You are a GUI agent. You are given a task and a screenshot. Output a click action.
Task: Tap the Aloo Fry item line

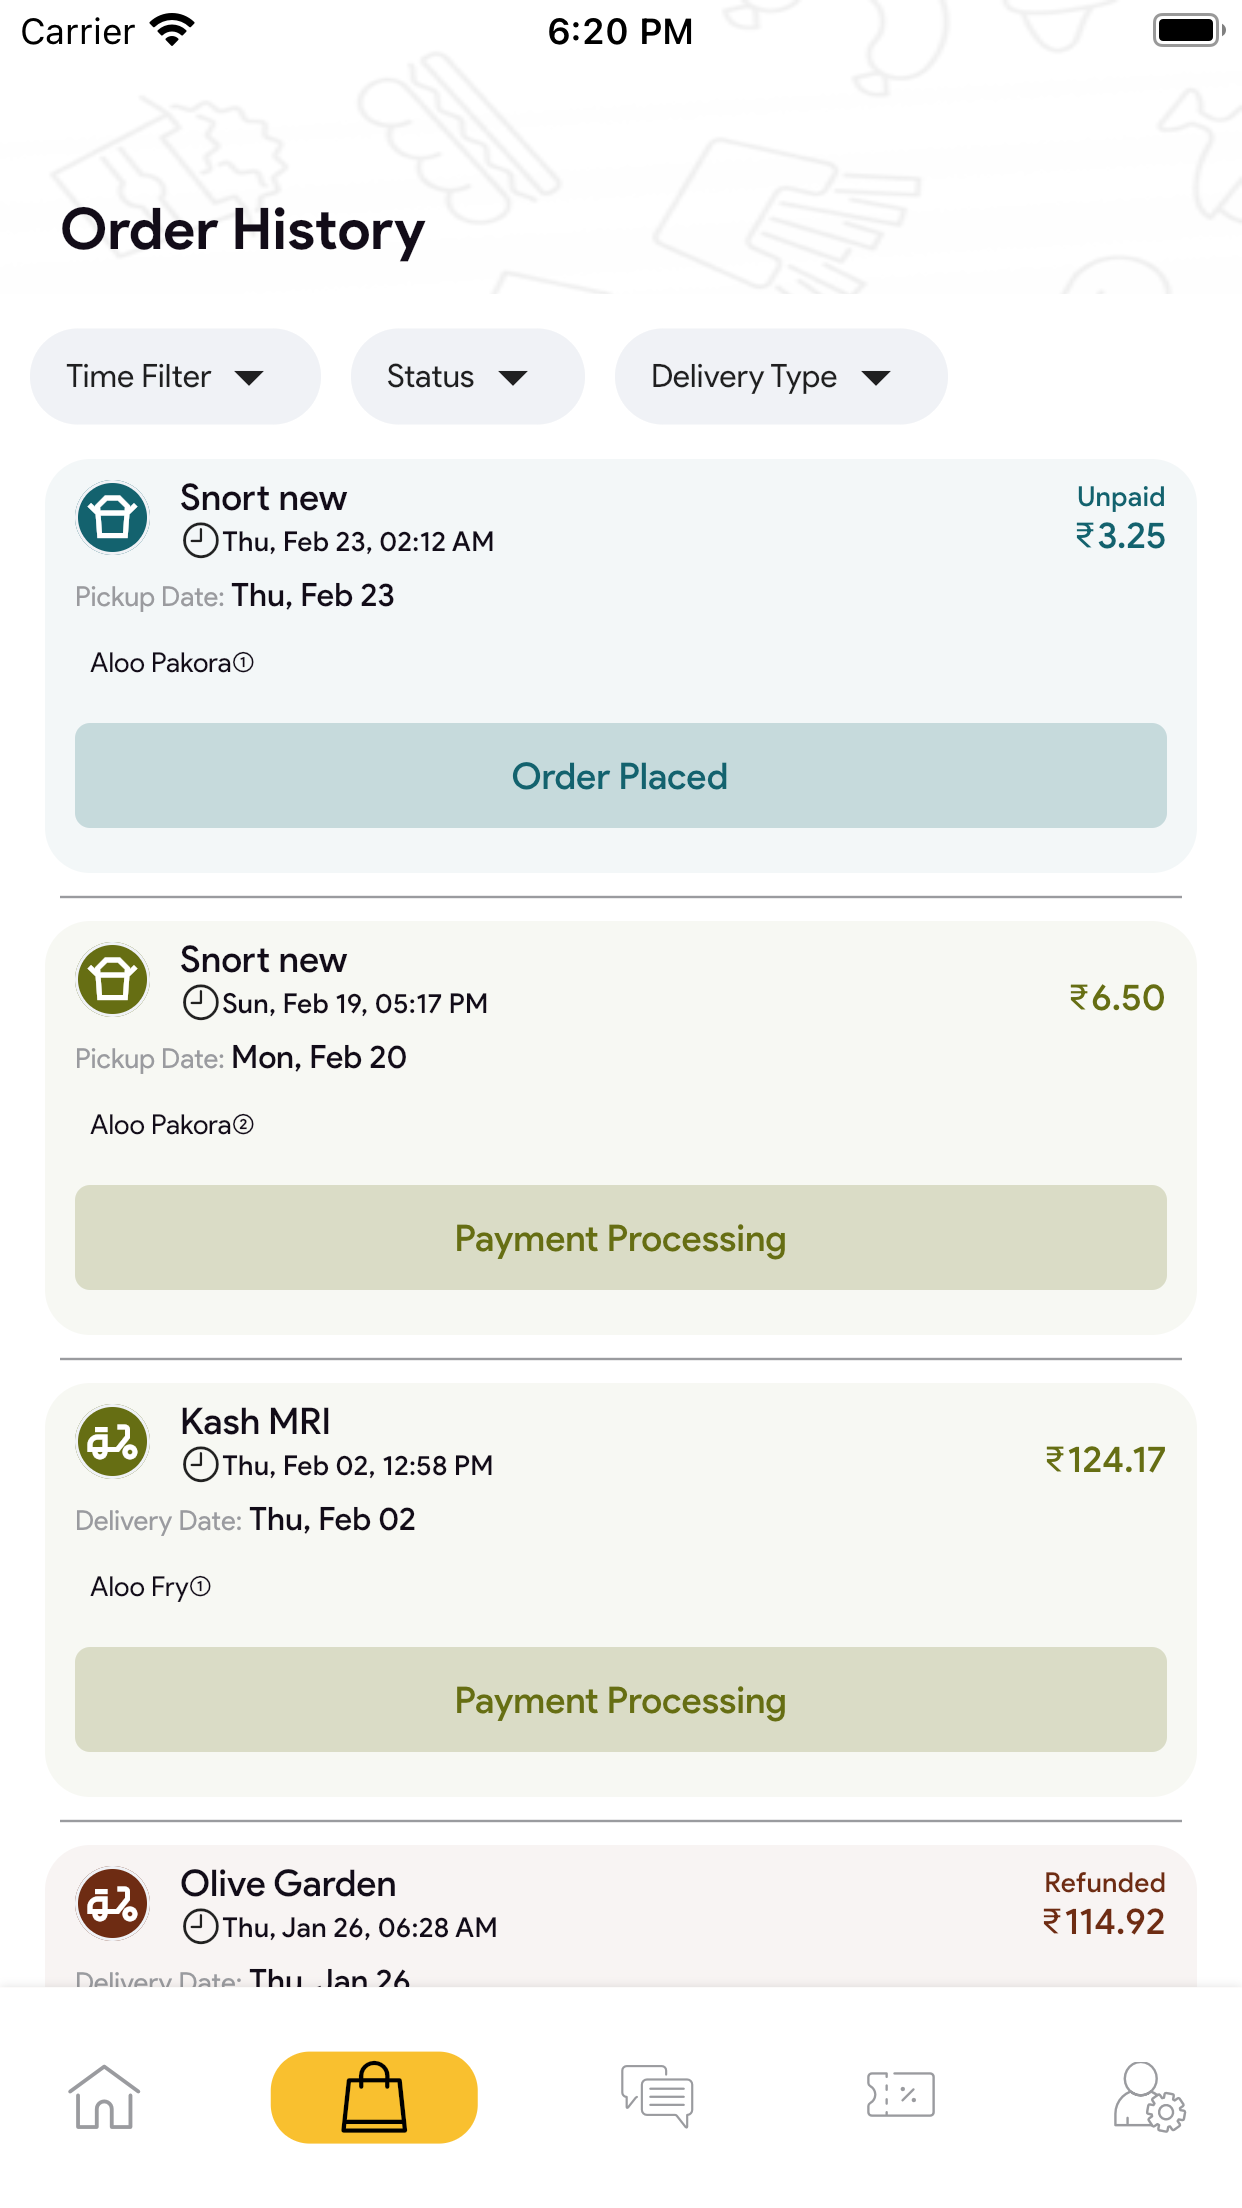[x=150, y=1587]
